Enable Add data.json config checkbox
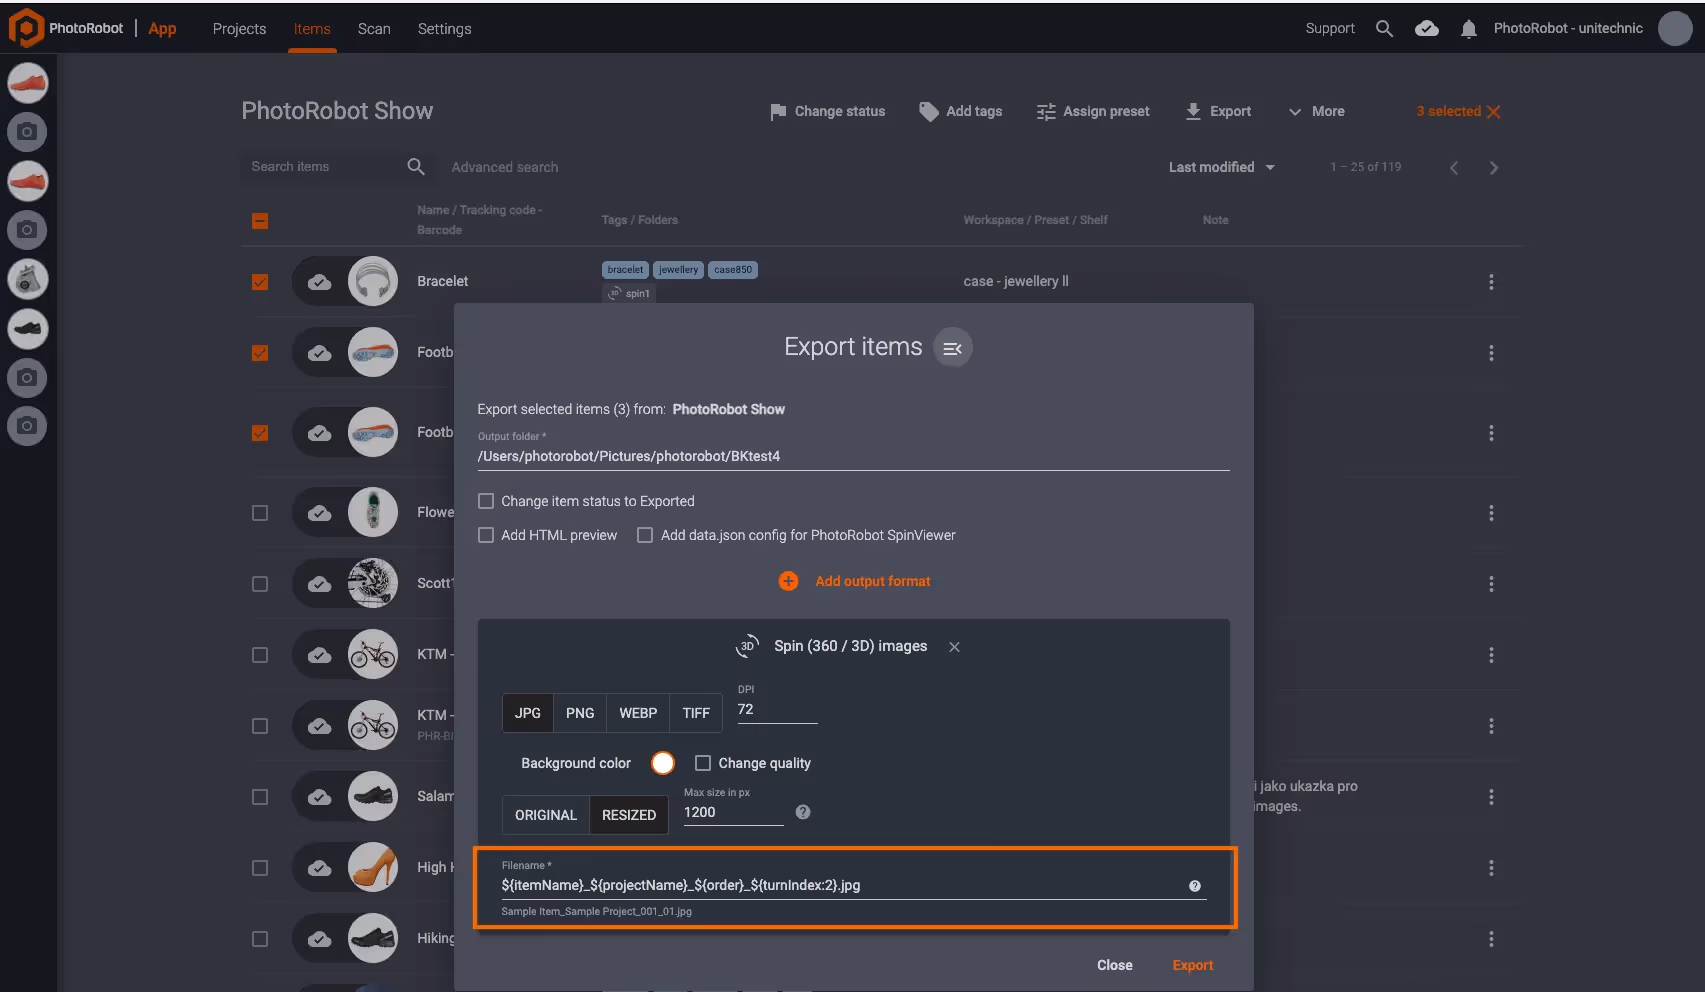Image resolution: width=1705 pixels, height=992 pixels. (645, 535)
